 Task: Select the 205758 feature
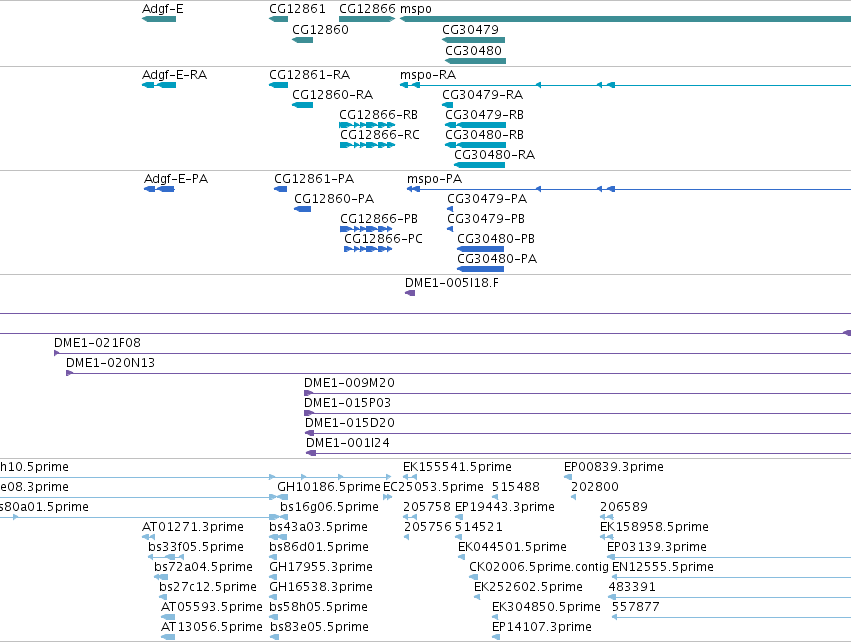[410, 517]
